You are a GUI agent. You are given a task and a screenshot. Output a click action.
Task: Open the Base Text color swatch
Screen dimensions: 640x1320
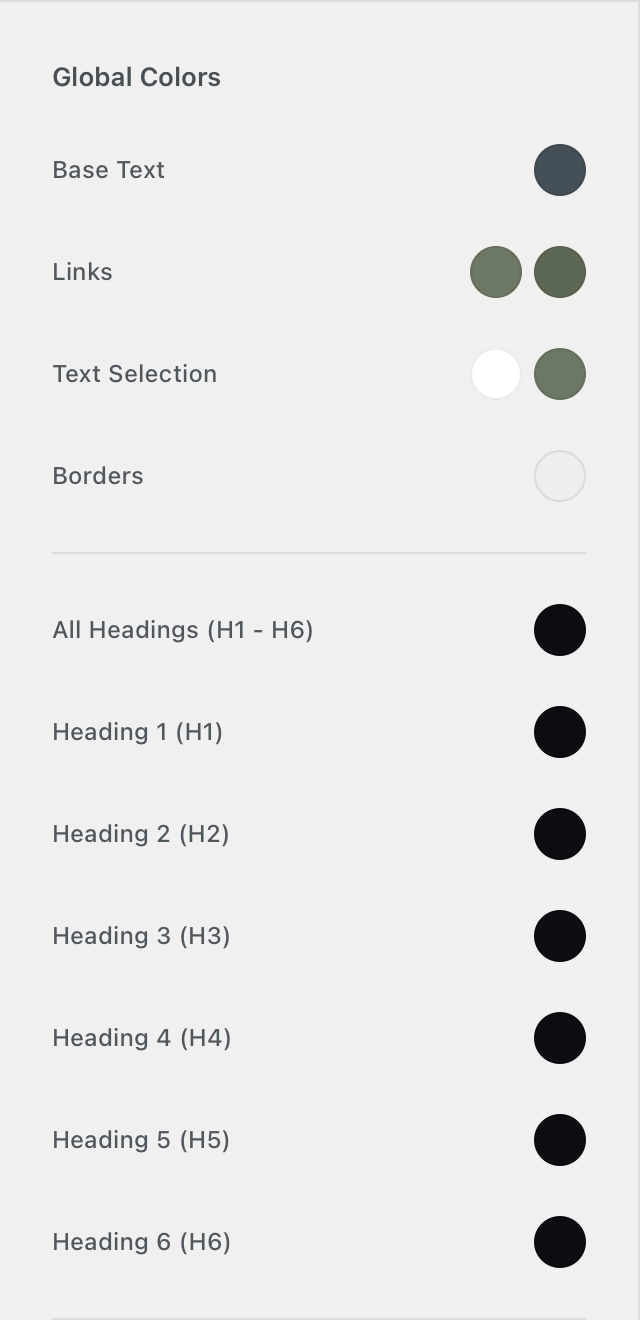(559, 170)
